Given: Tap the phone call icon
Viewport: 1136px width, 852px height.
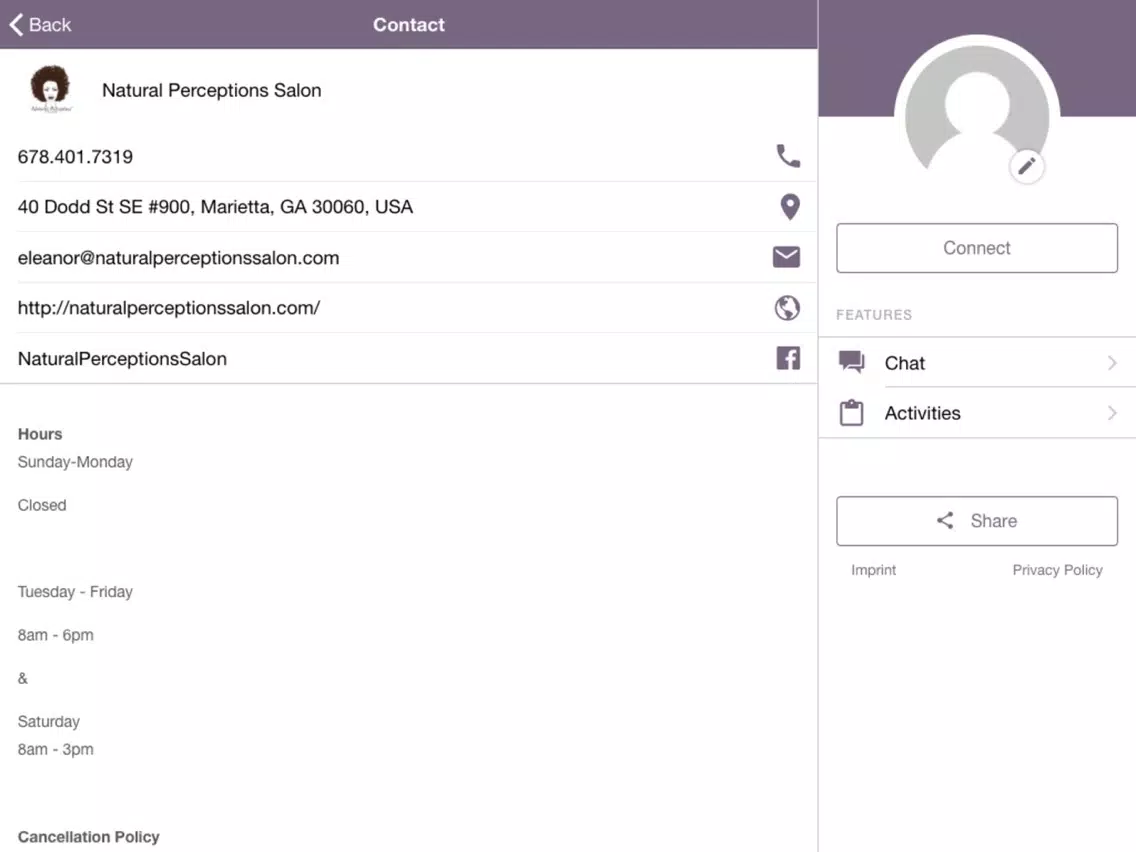Looking at the screenshot, I should pos(788,156).
